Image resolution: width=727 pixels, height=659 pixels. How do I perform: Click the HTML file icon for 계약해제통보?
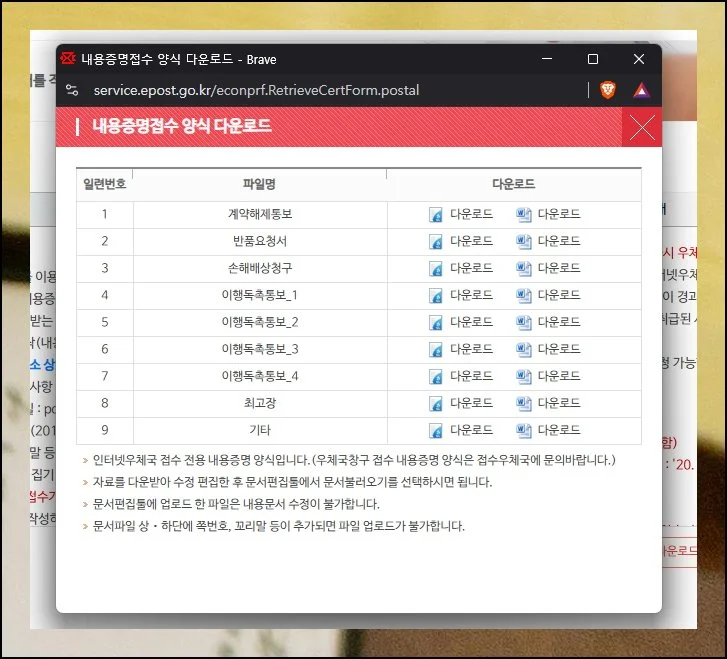[435, 214]
